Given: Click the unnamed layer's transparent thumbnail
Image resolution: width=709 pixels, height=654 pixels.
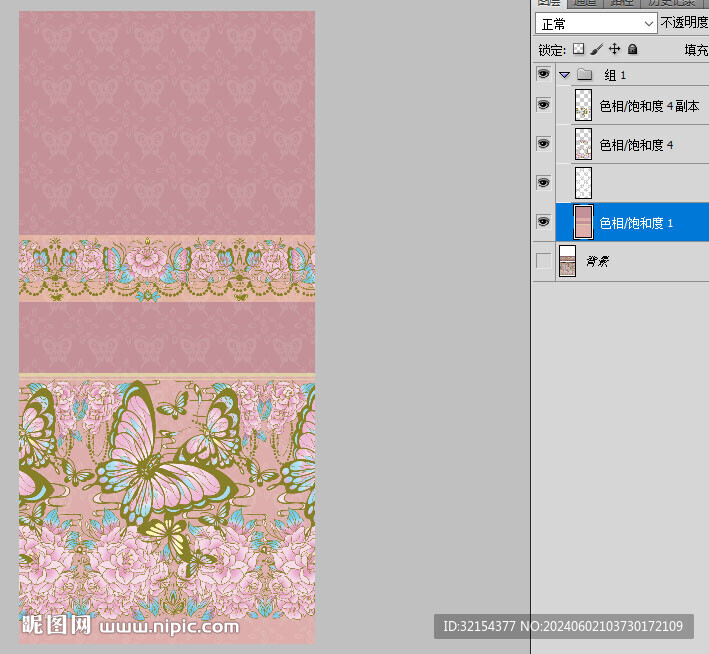Looking at the screenshot, I should 583,183.
